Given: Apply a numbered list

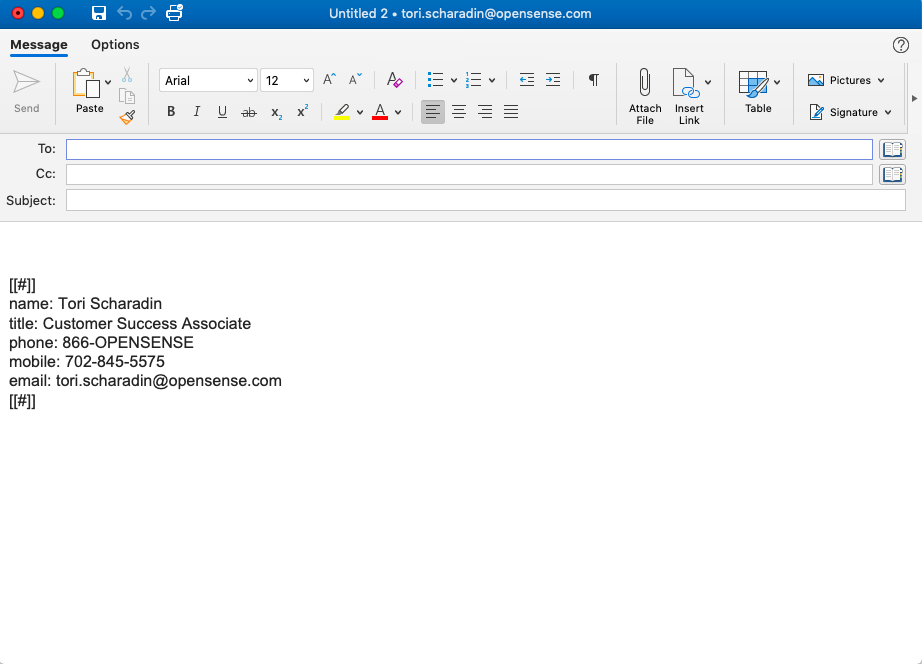Looking at the screenshot, I should tap(473, 80).
